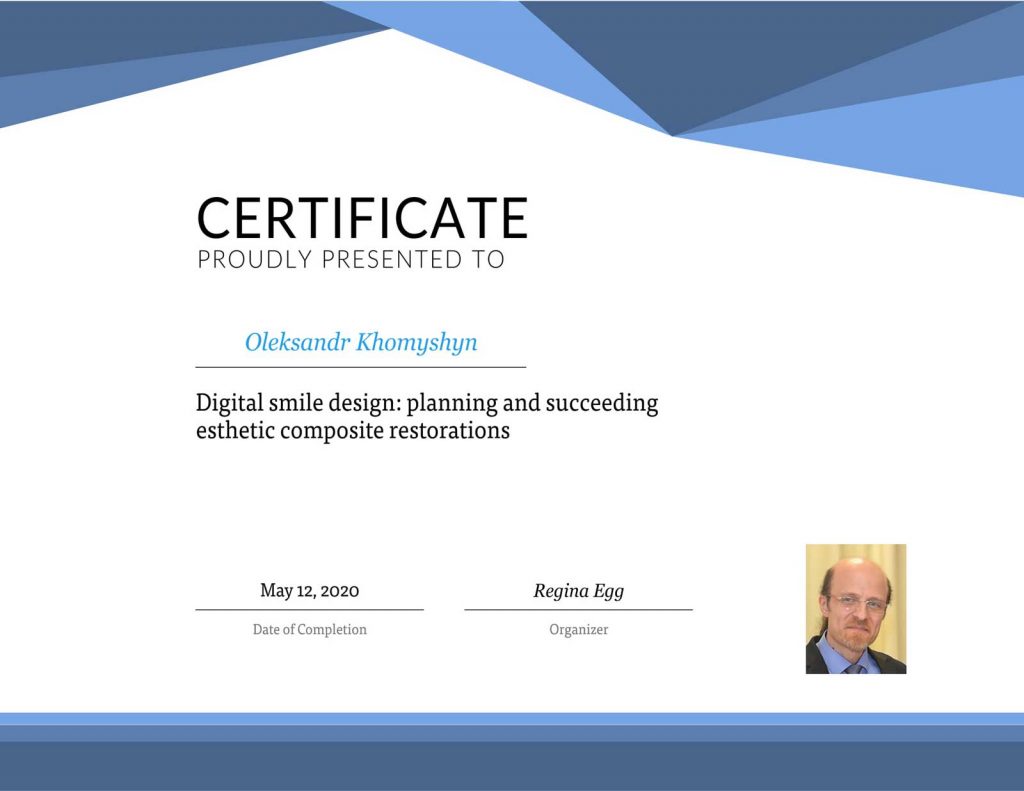Screen dimensions: 1024x791
Task: Click the dark blue footer band
Action: 512,766
